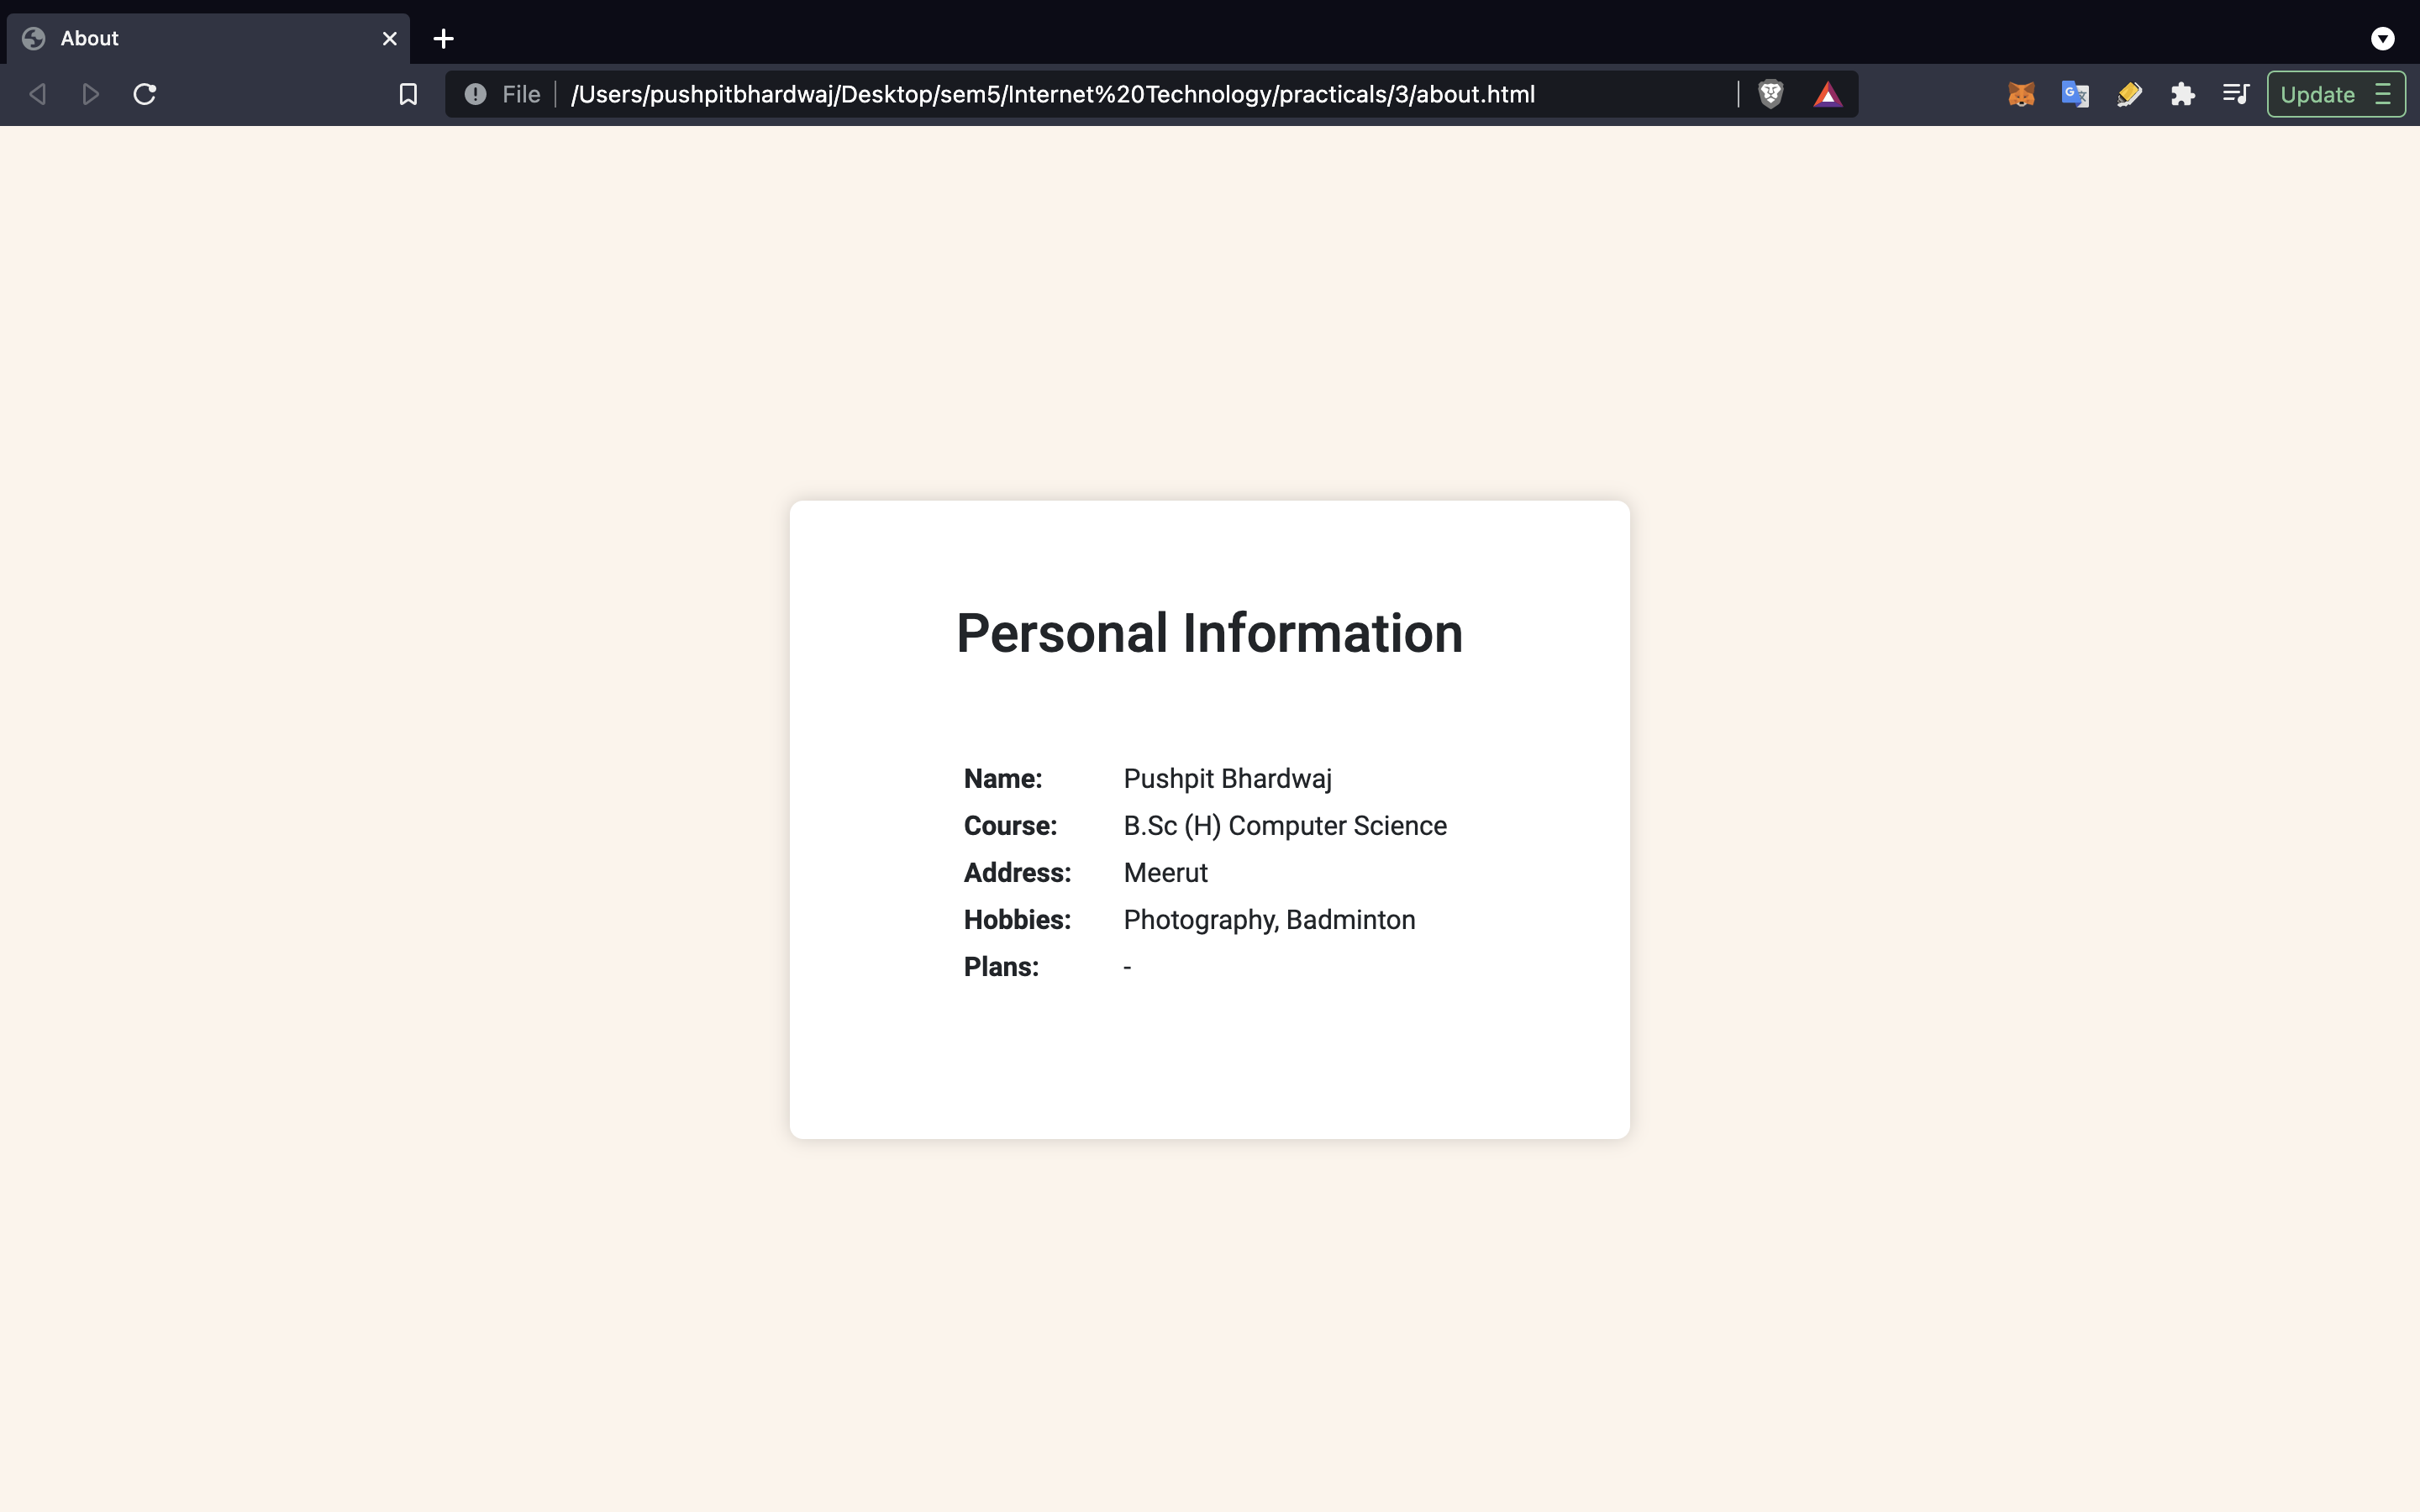Click the Update button
The image size is (2420, 1512).
tap(2317, 94)
